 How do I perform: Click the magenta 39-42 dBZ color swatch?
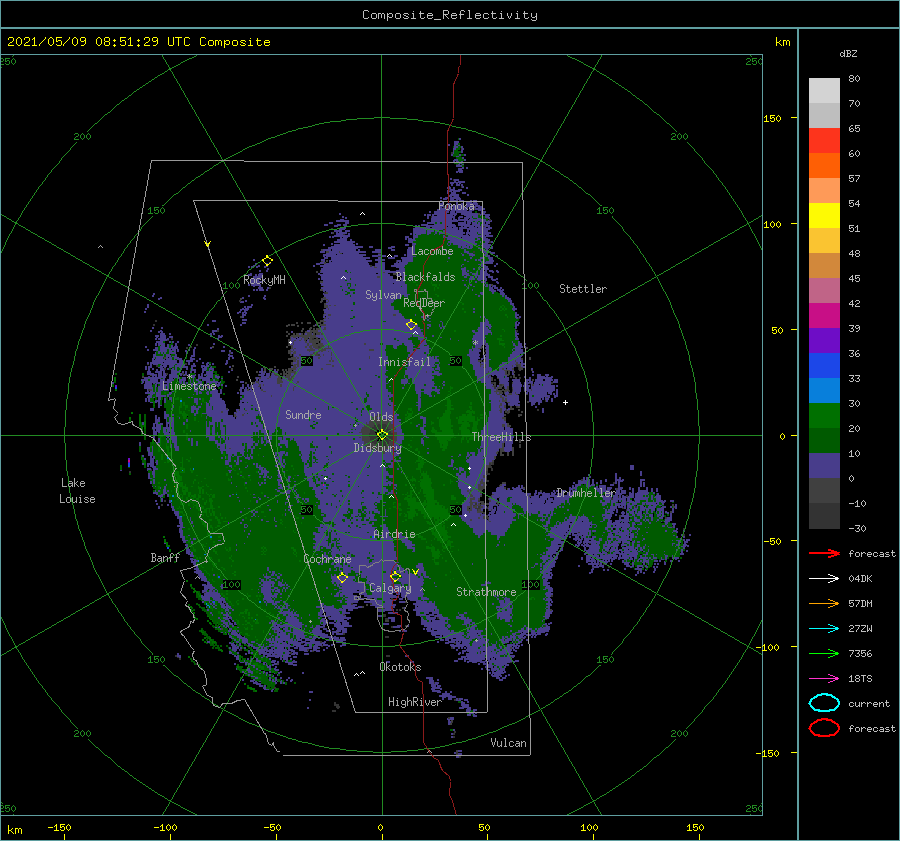pyautogui.click(x=824, y=316)
